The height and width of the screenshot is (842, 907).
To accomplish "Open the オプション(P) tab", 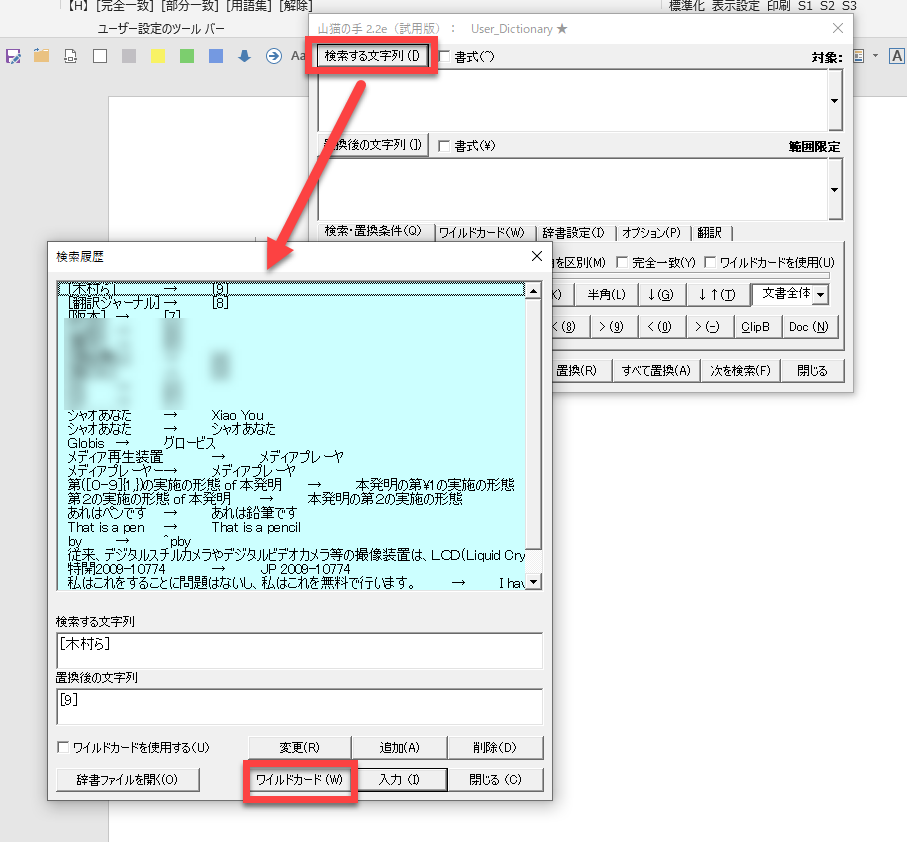I will point(651,233).
